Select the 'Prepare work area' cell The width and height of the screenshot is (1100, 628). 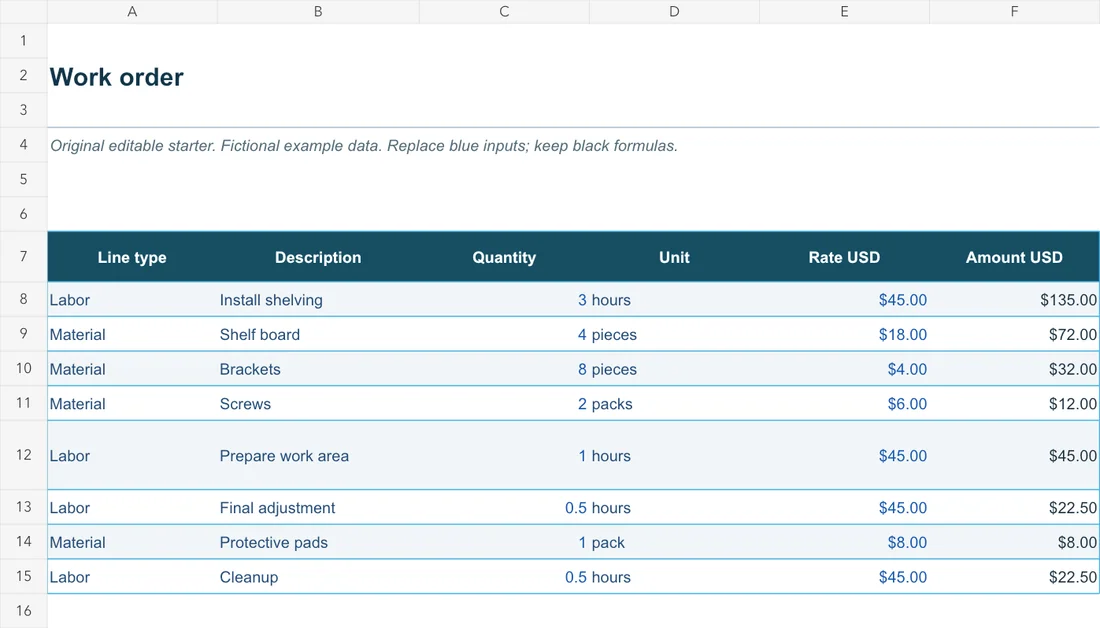(x=318, y=455)
